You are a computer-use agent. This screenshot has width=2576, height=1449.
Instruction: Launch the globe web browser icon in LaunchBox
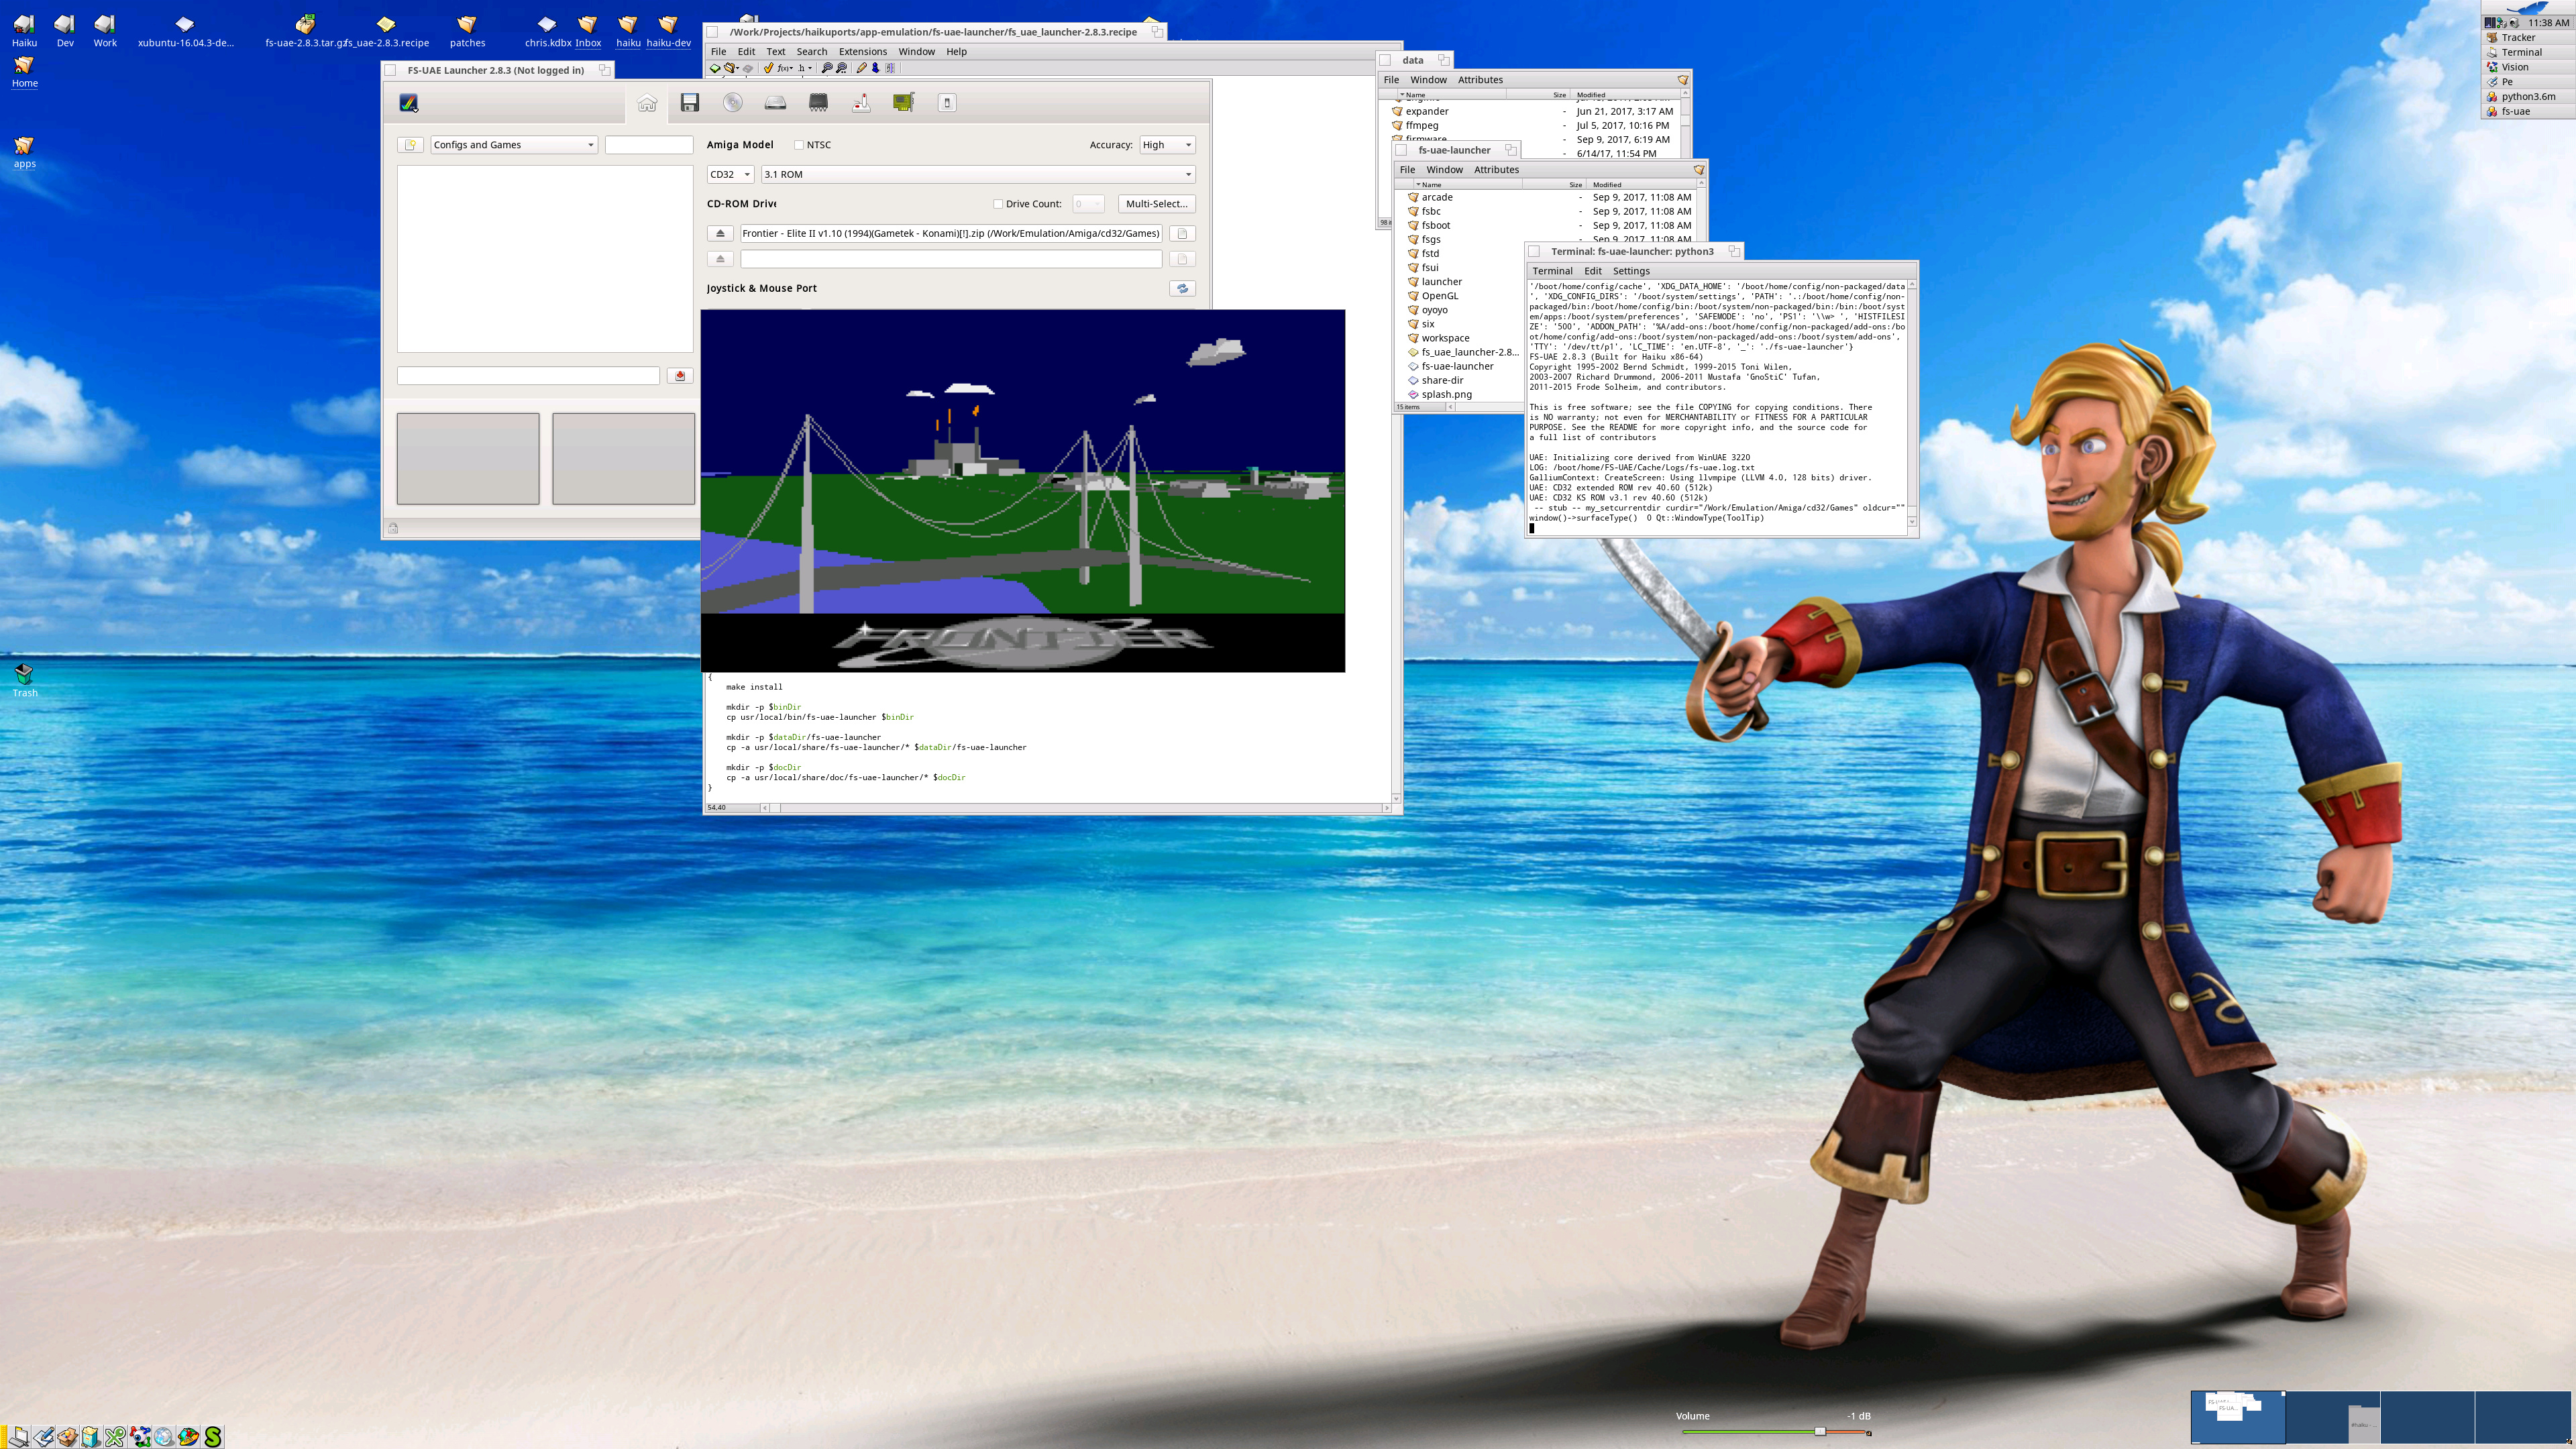click(164, 1437)
